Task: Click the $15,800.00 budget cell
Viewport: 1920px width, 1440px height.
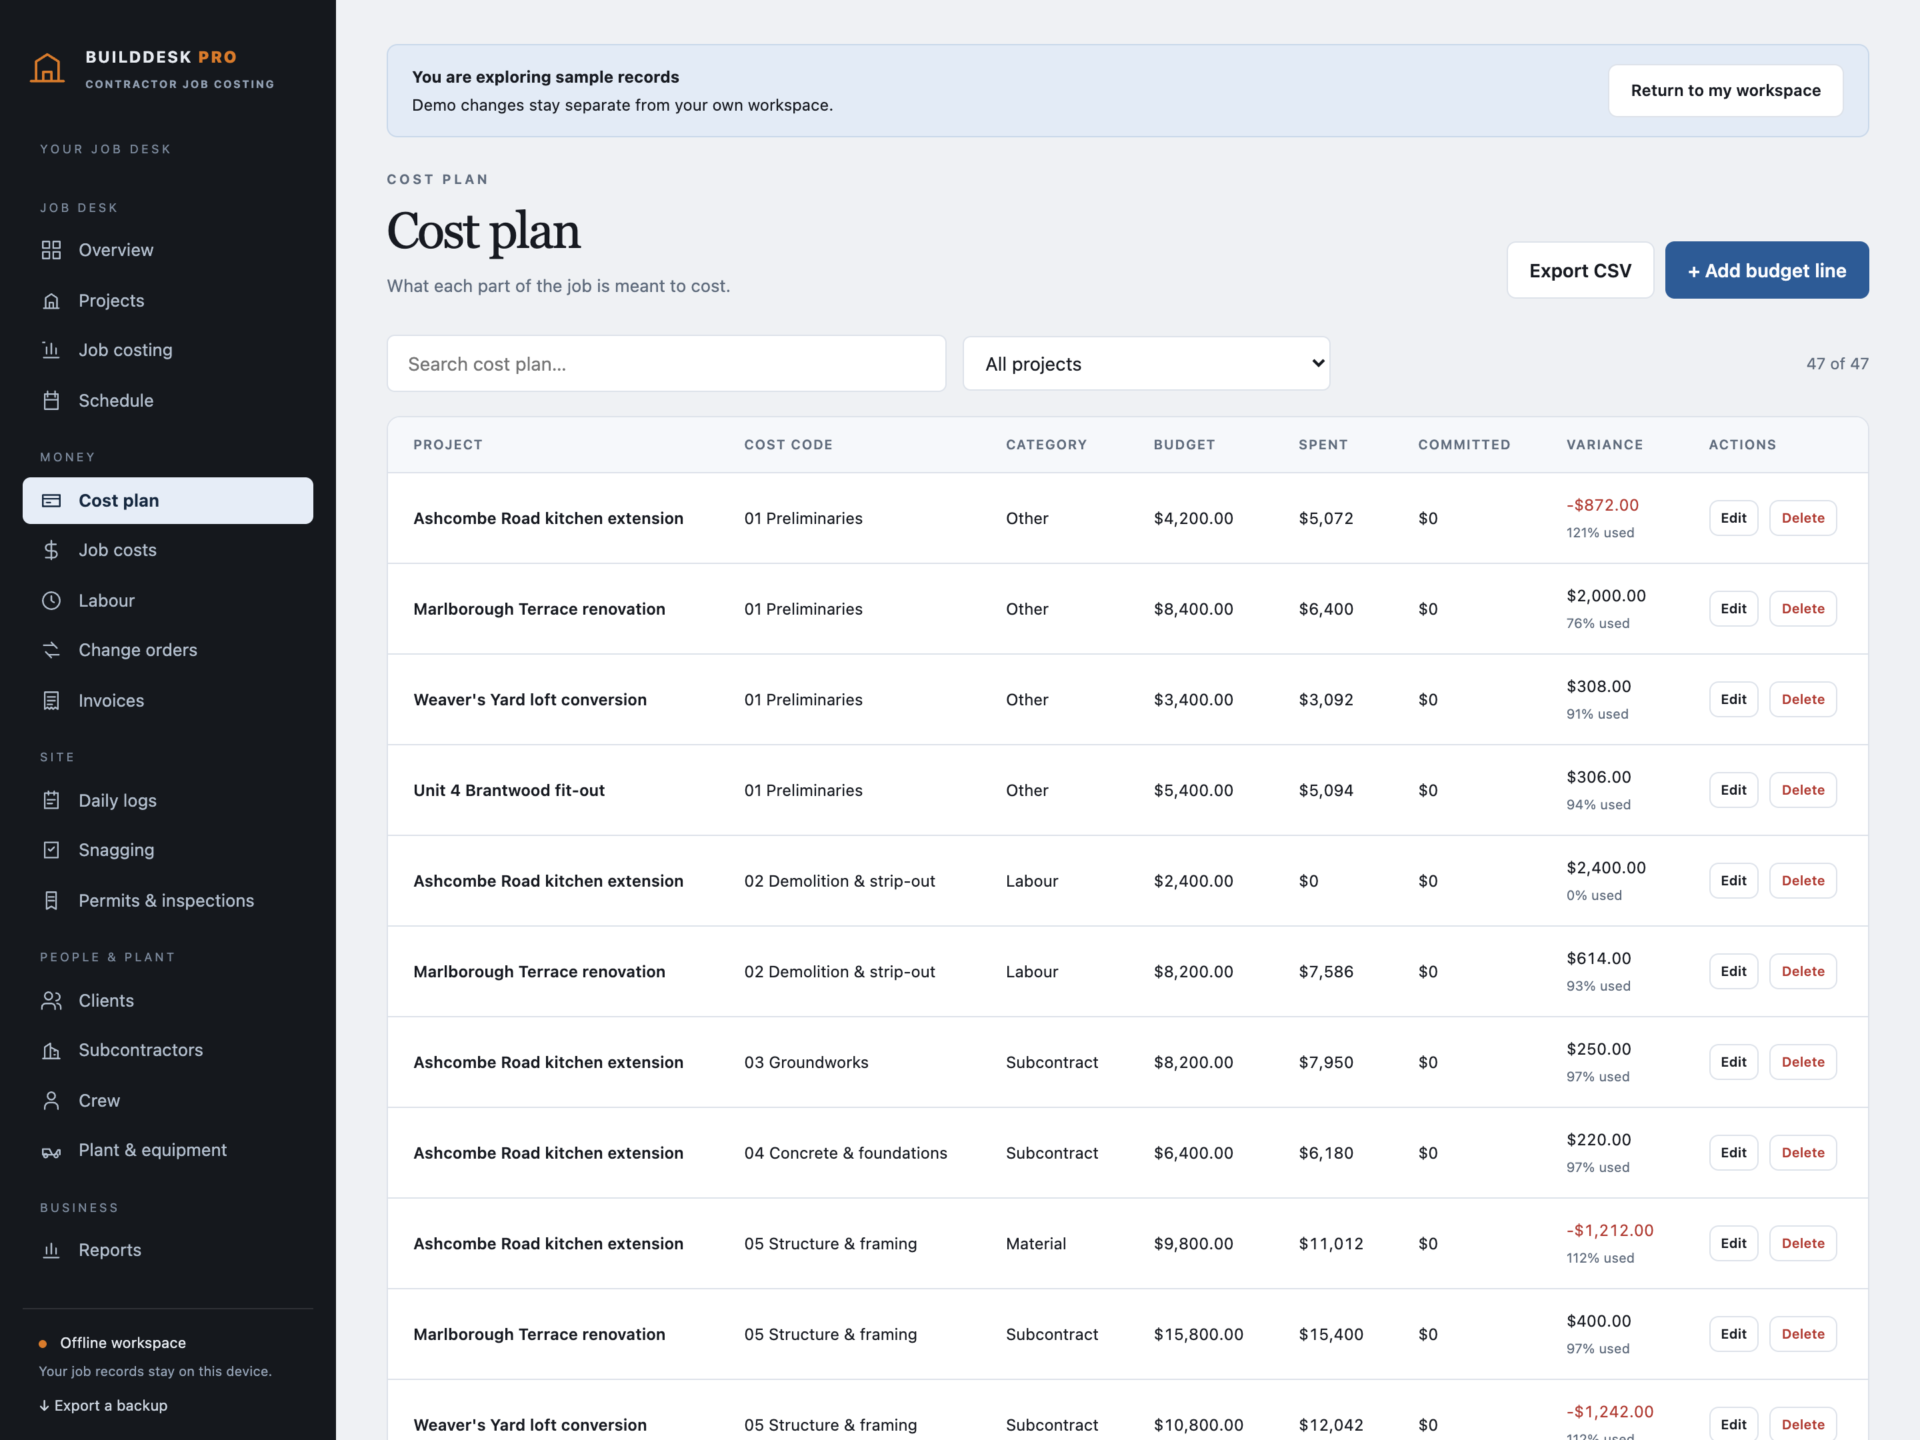Action: tap(1198, 1334)
